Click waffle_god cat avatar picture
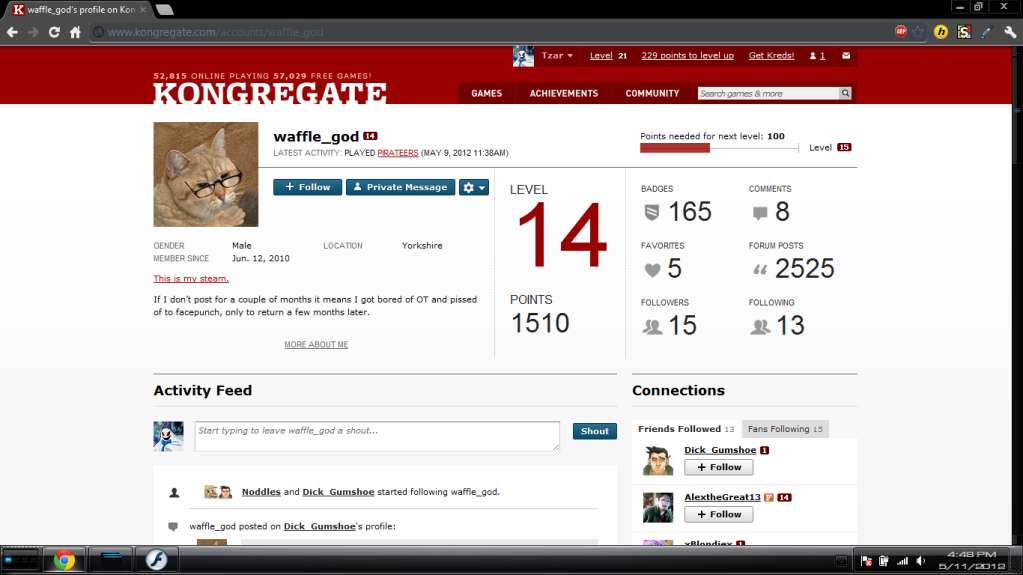The height and width of the screenshot is (575, 1023). [x=206, y=174]
